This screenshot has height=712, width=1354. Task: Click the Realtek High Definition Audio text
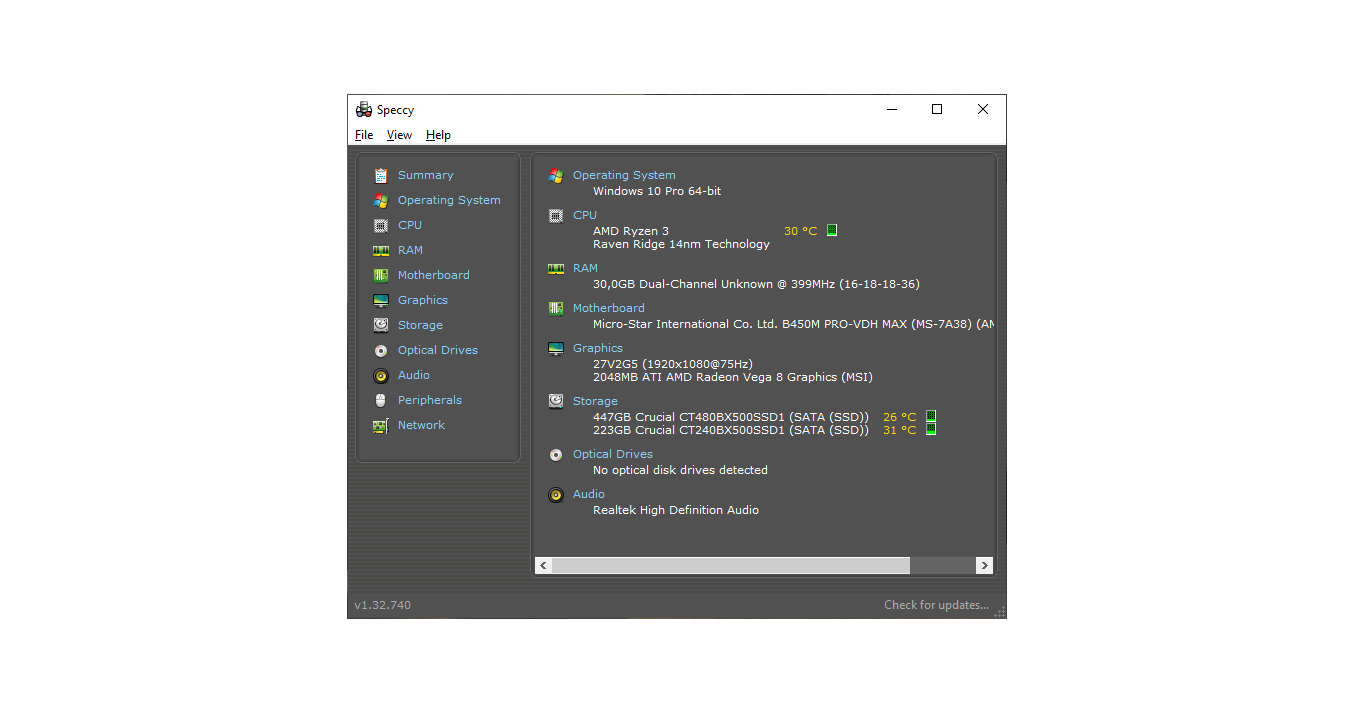click(676, 510)
